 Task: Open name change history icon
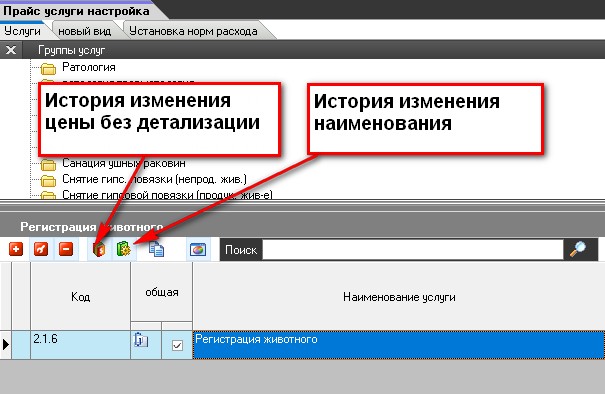click(x=124, y=250)
